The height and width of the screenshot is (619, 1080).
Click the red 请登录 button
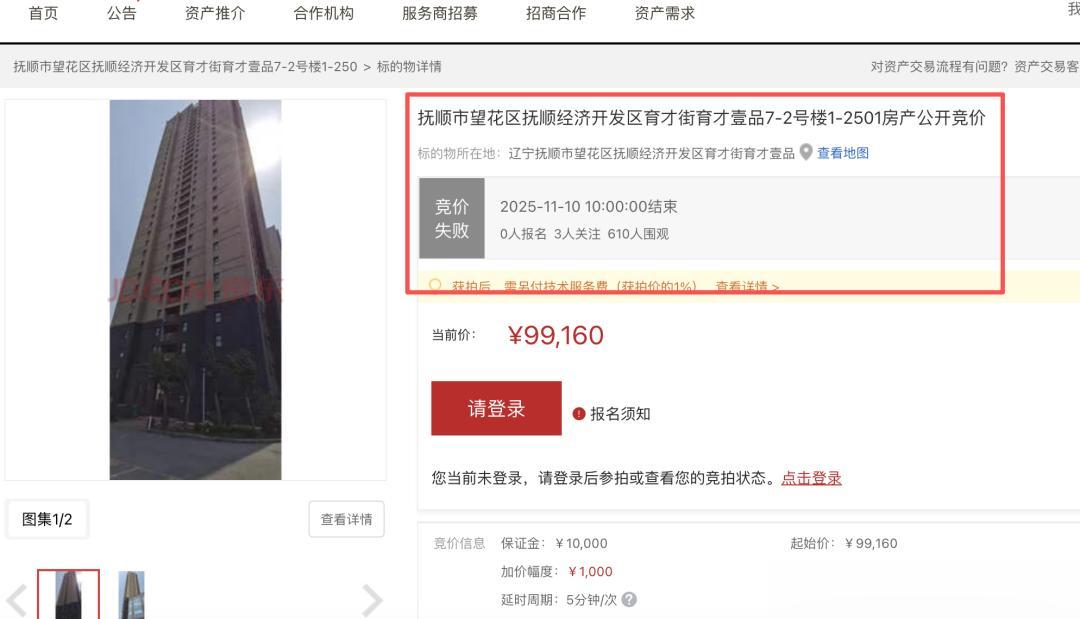497,408
